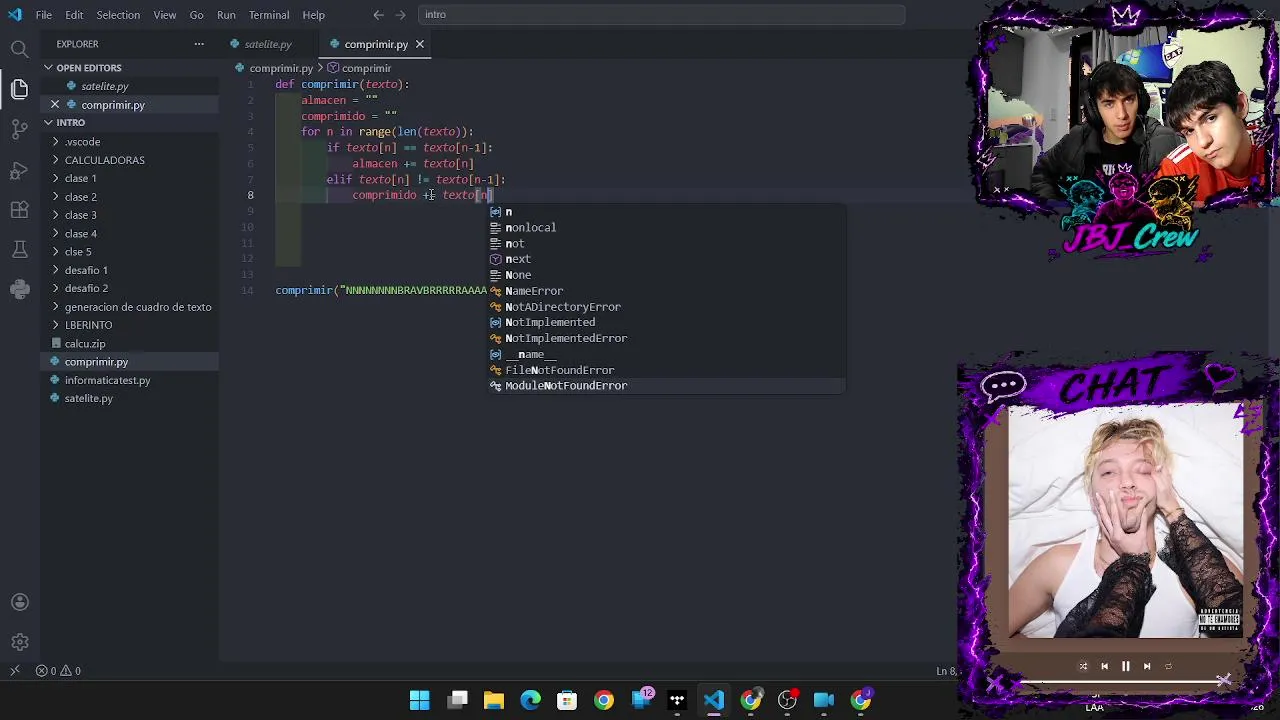Screen dimensions: 1280x720
Task: Open Explorer more actions ellipsis
Action: [x=199, y=44]
